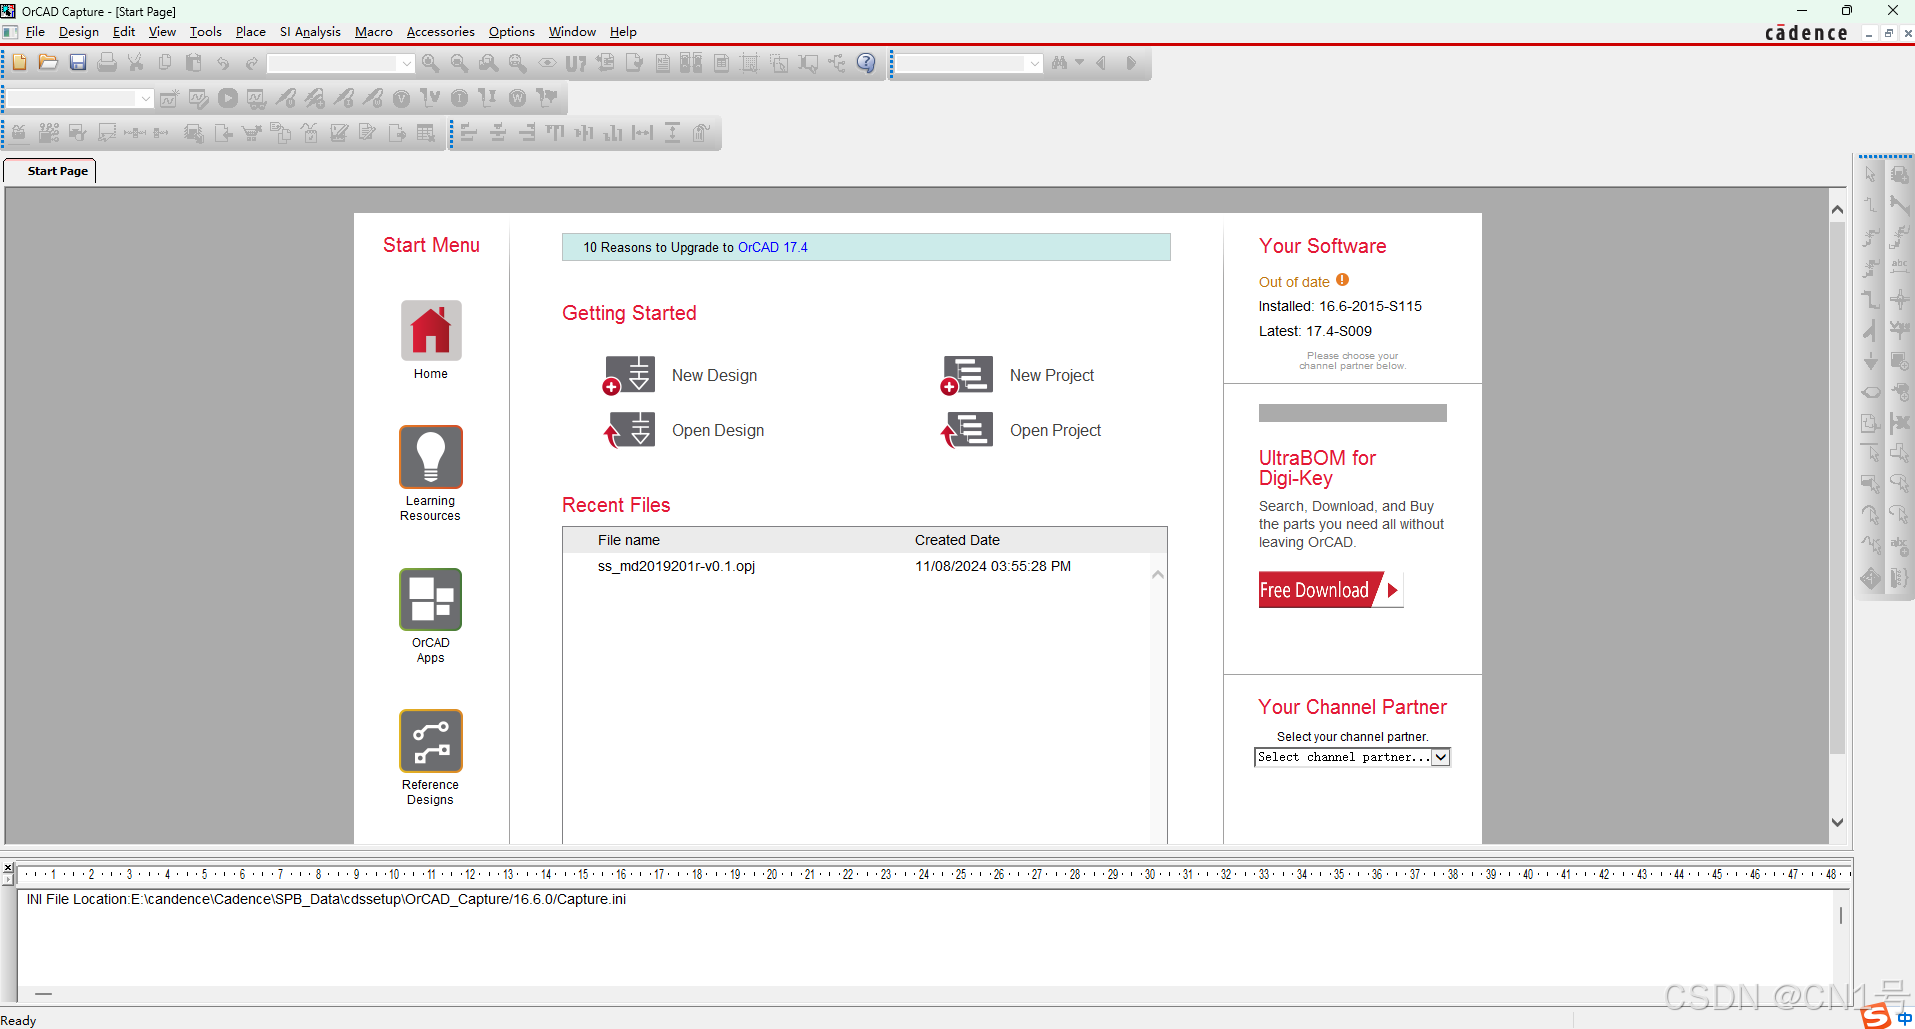Image resolution: width=1915 pixels, height=1029 pixels.
Task: Click the Align Right toolbar icon
Action: pyautogui.click(x=527, y=133)
